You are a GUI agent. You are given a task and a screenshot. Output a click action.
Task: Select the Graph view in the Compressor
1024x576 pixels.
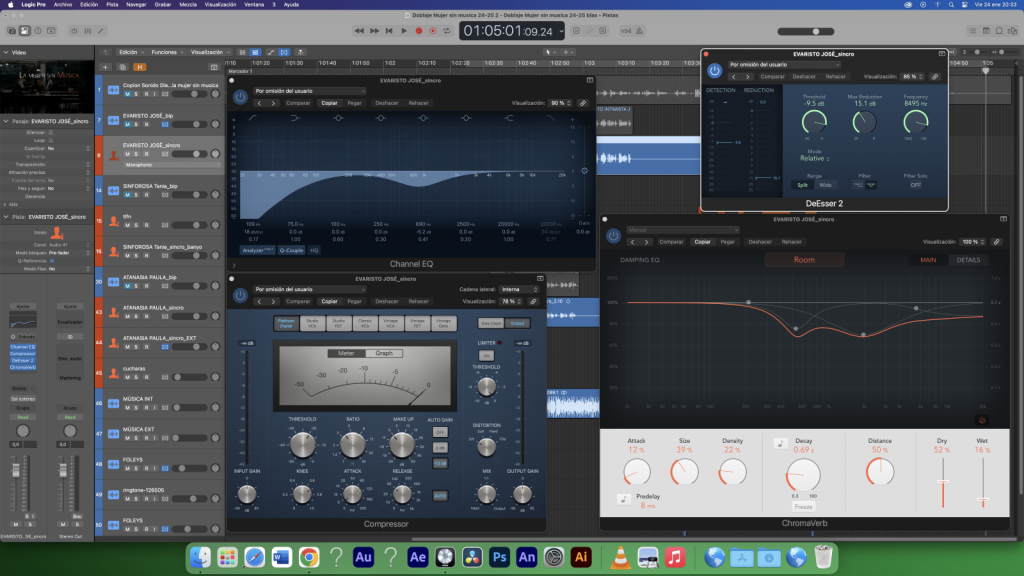click(383, 353)
